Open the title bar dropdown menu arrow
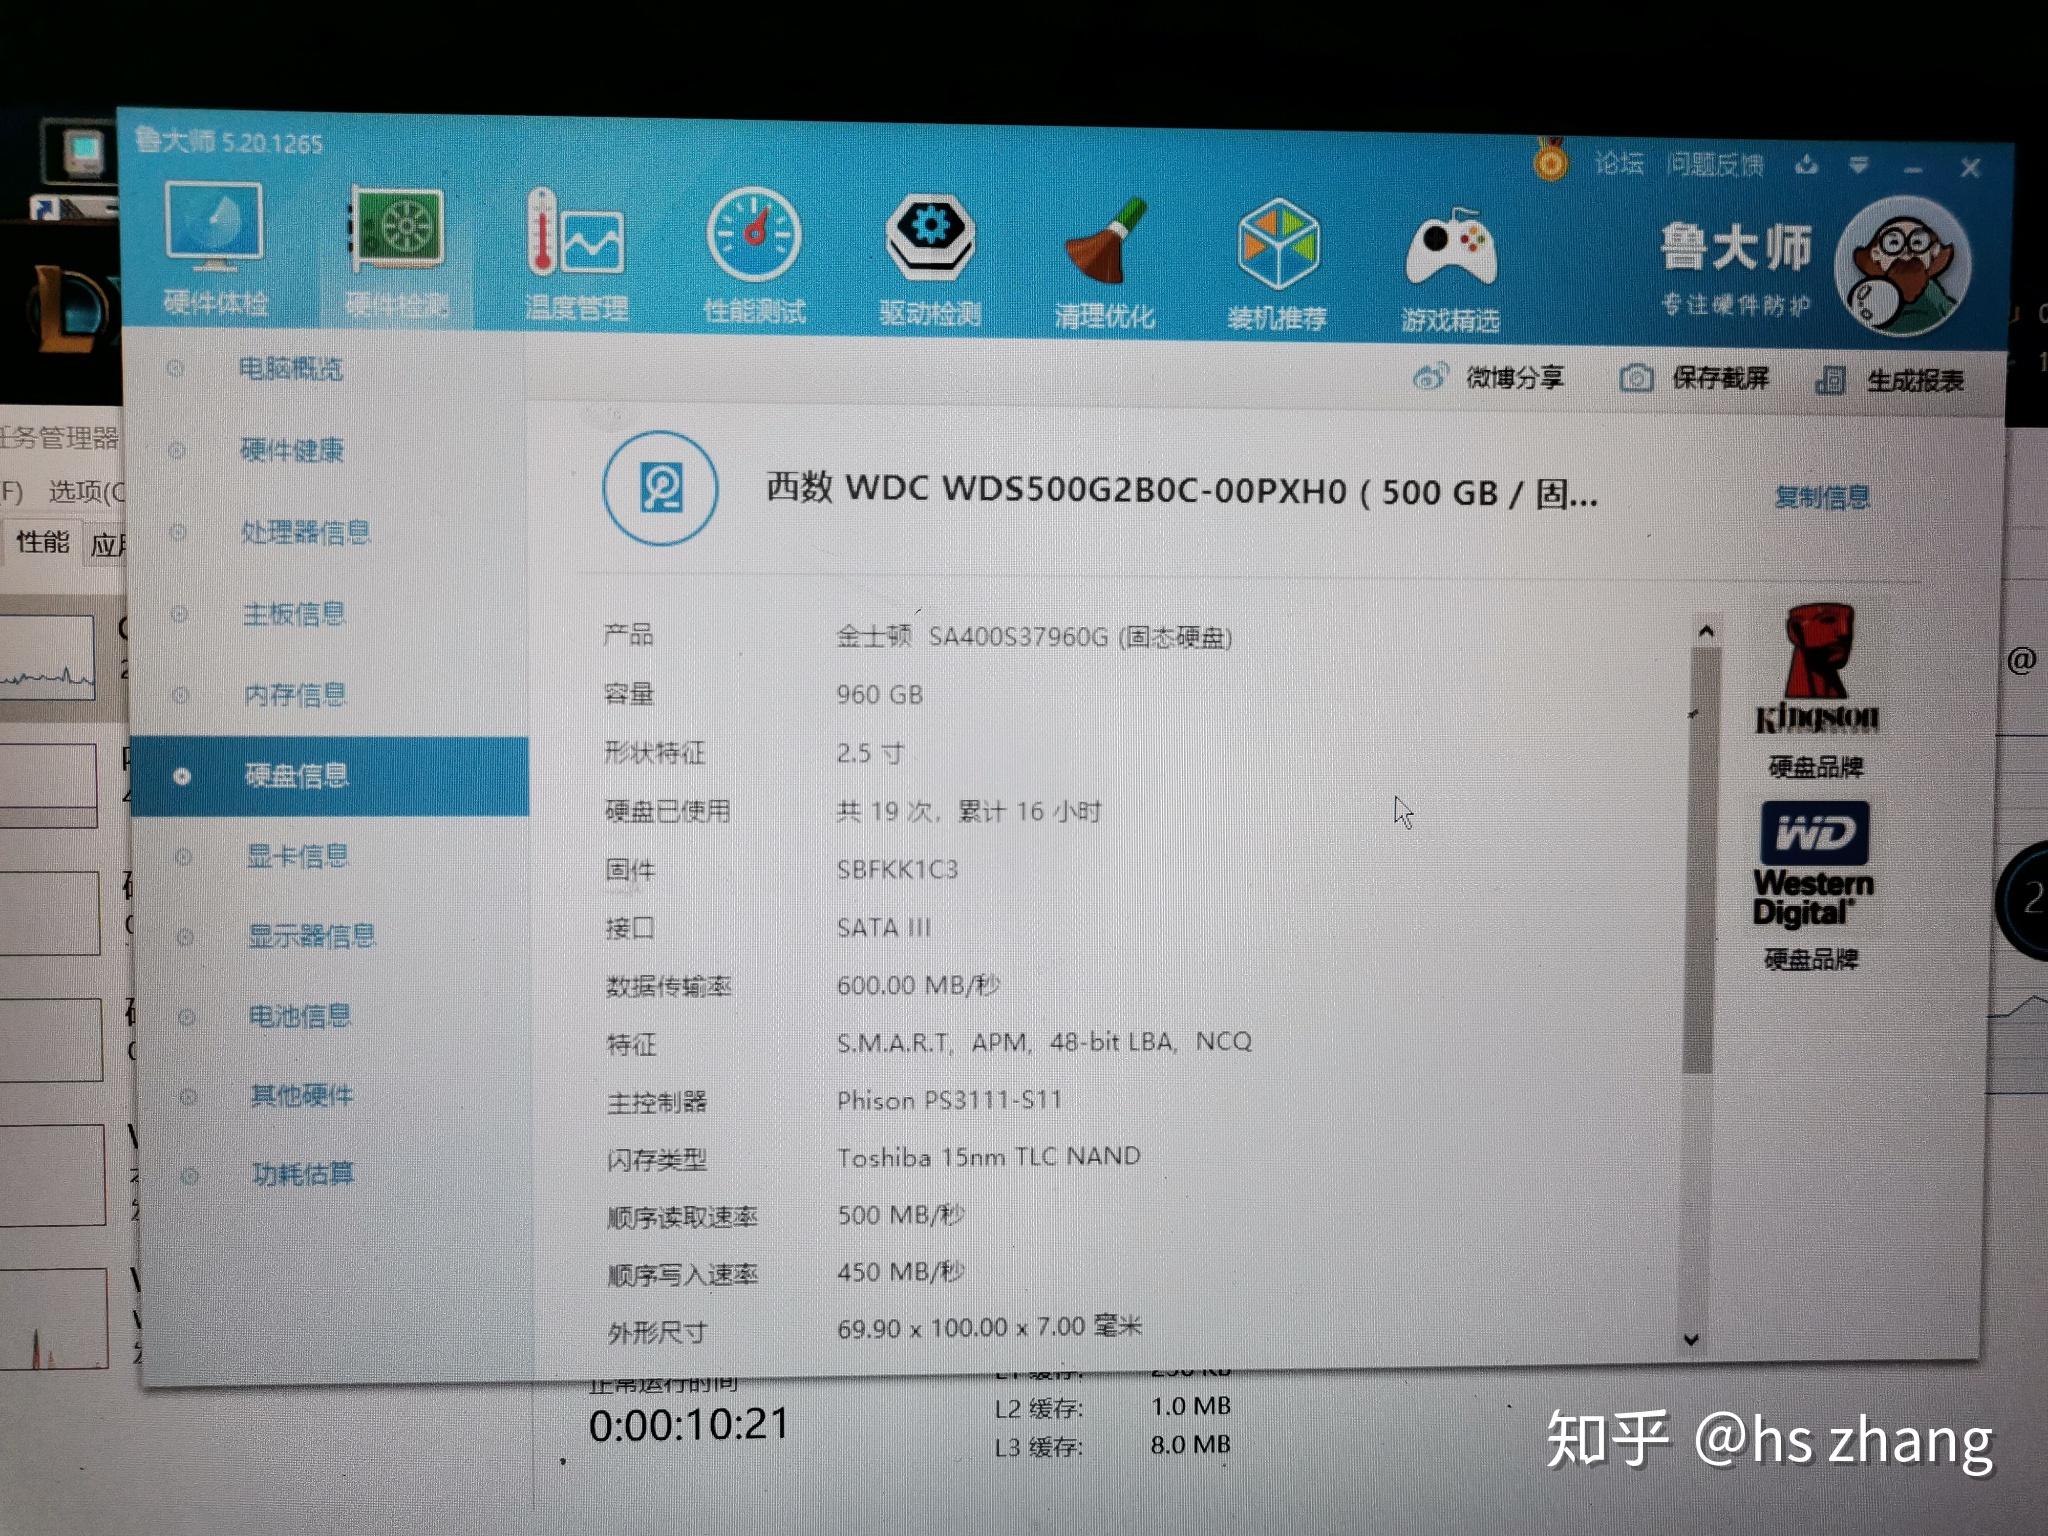The height and width of the screenshot is (1536, 2048). coord(1858,166)
